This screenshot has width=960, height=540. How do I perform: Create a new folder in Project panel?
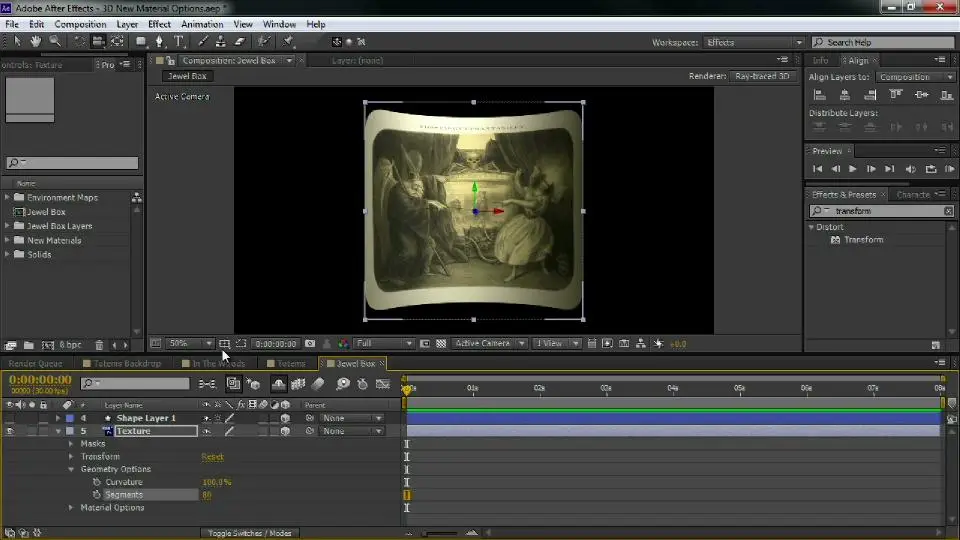pos(29,345)
